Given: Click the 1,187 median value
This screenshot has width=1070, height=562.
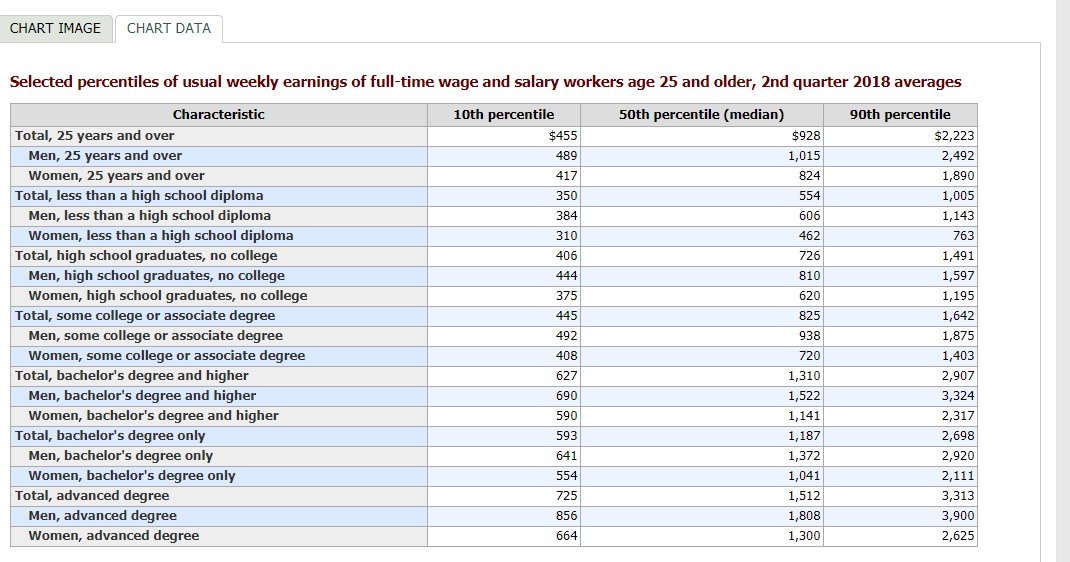Looking at the screenshot, I should click(804, 436).
